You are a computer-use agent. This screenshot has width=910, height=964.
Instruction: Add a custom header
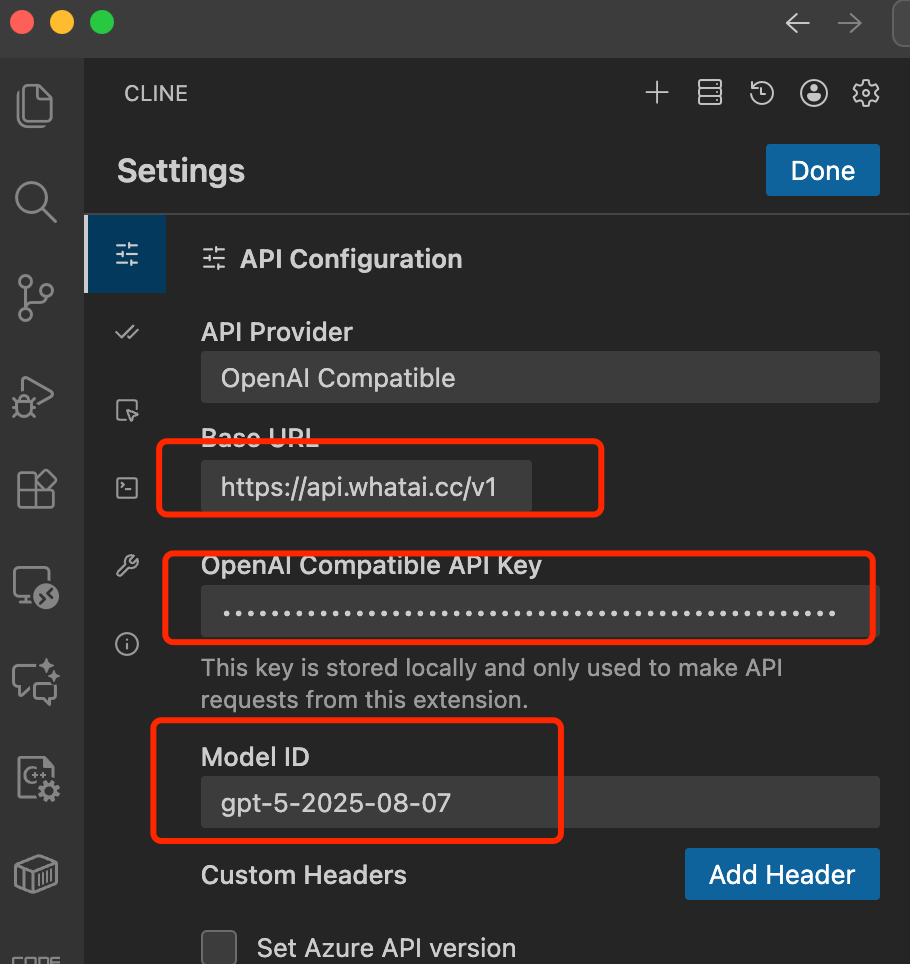point(782,873)
